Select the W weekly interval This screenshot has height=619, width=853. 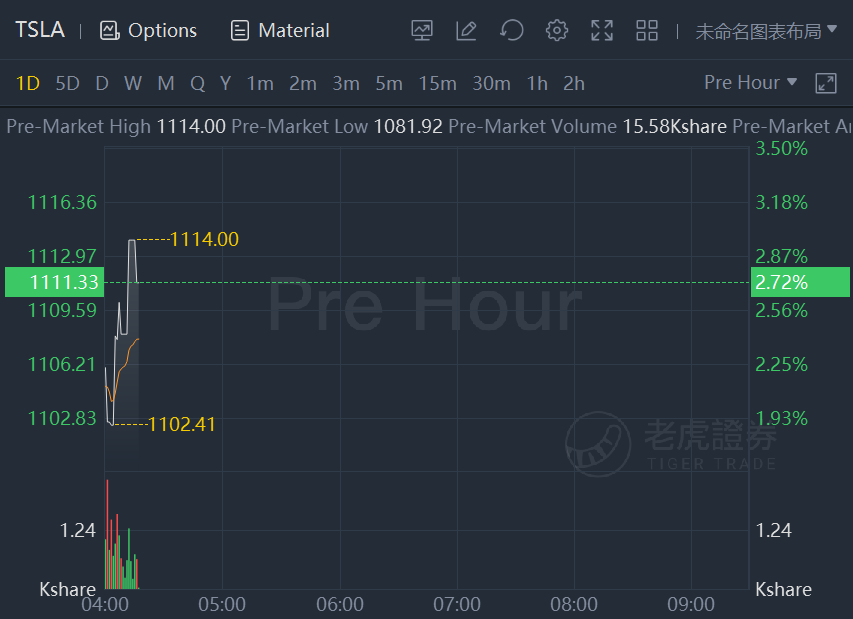[133, 84]
